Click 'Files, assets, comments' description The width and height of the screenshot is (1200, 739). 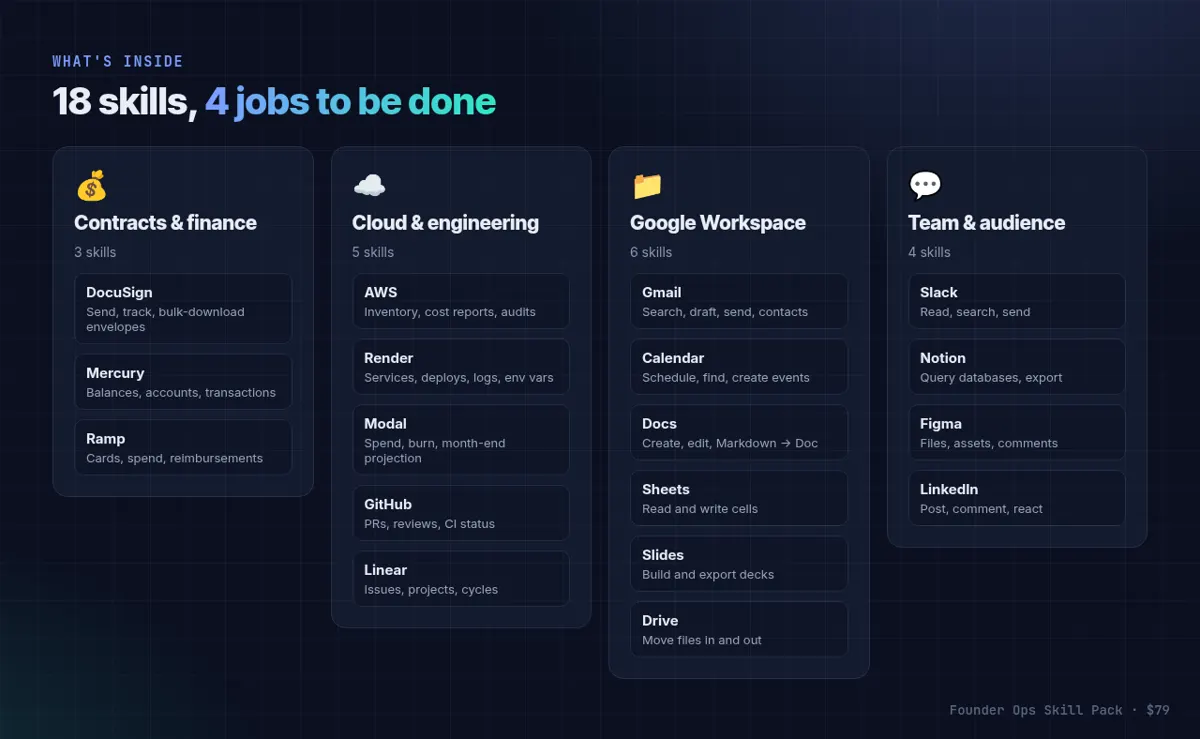(989, 443)
